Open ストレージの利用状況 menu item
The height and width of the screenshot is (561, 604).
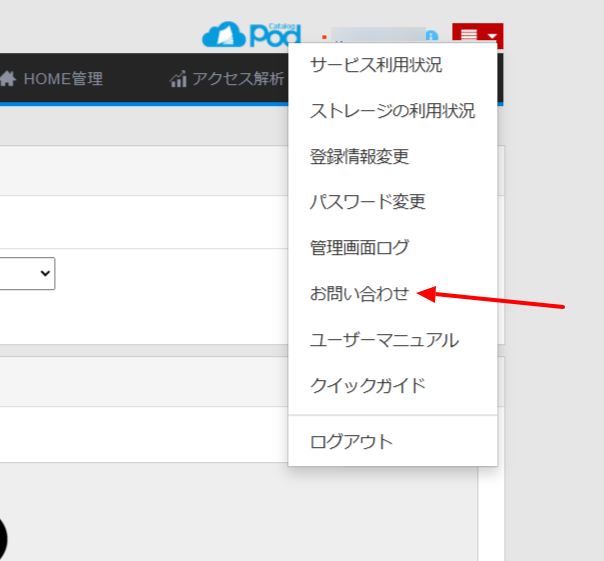392,111
